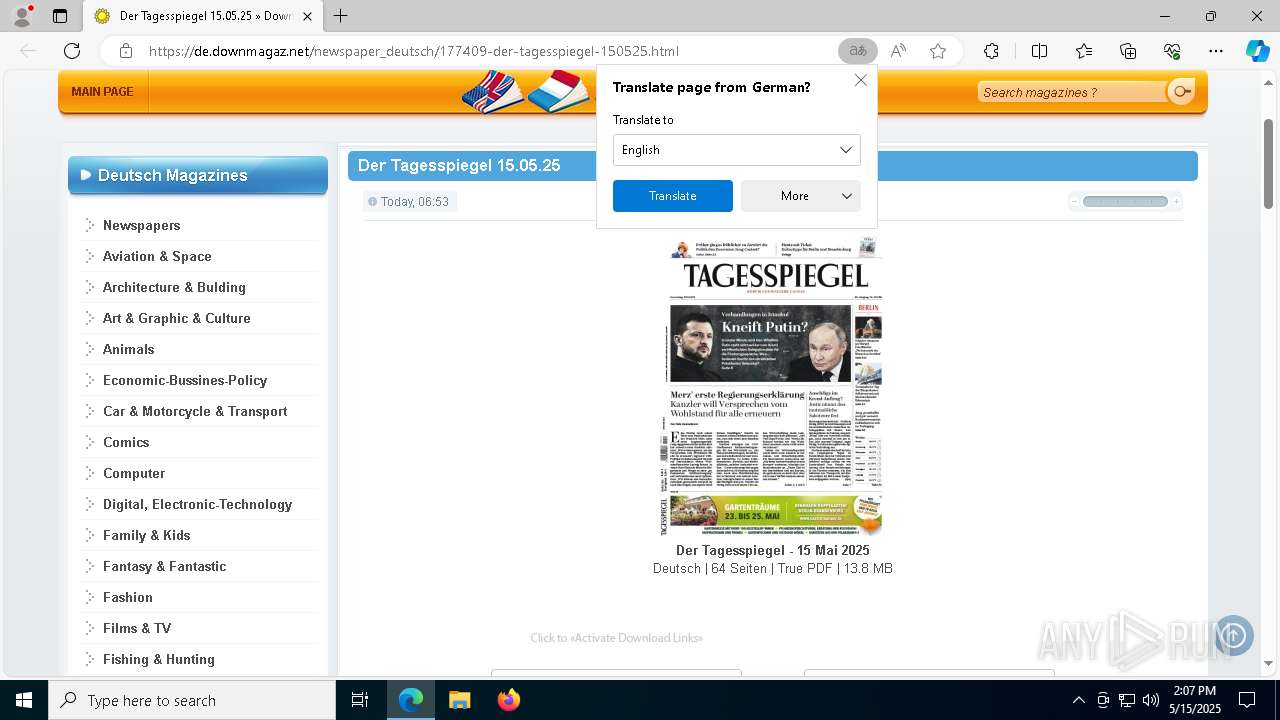Open Fishing & Hunting category
1280x720 pixels.
[x=158, y=659]
